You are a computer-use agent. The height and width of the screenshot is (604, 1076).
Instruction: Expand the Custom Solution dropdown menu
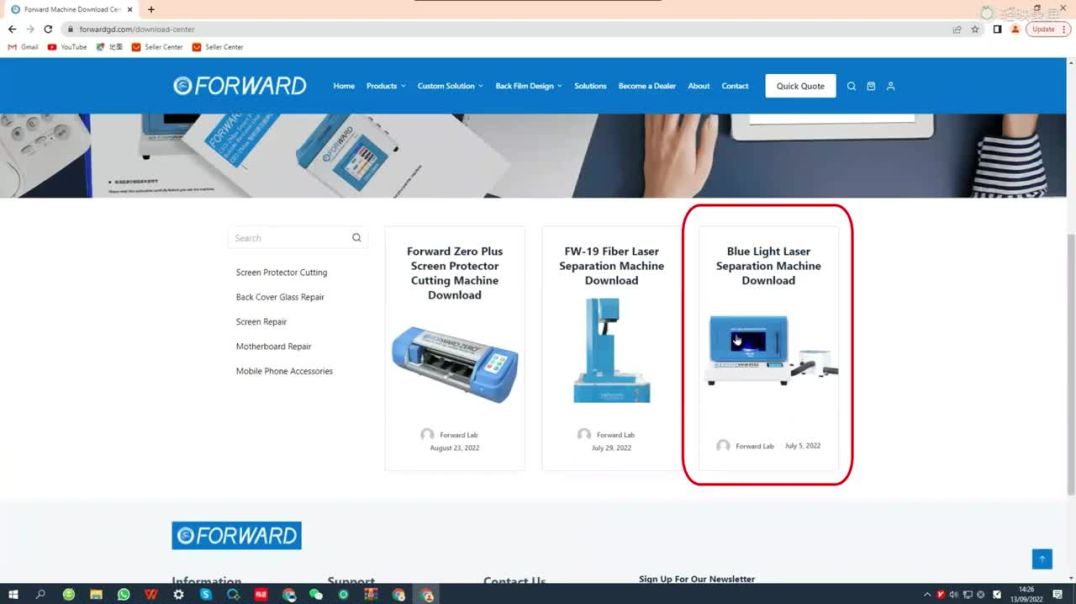tap(450, 86)
